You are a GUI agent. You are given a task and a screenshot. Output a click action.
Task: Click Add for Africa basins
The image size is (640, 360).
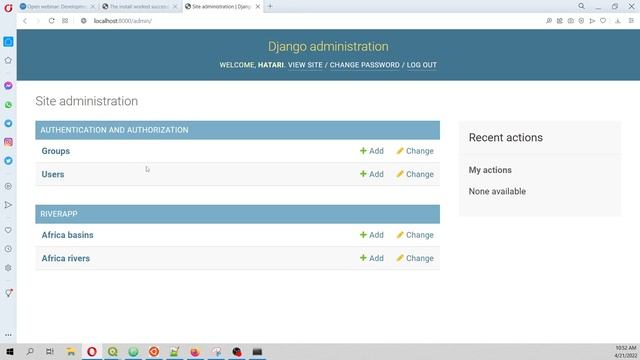point(371,235)
